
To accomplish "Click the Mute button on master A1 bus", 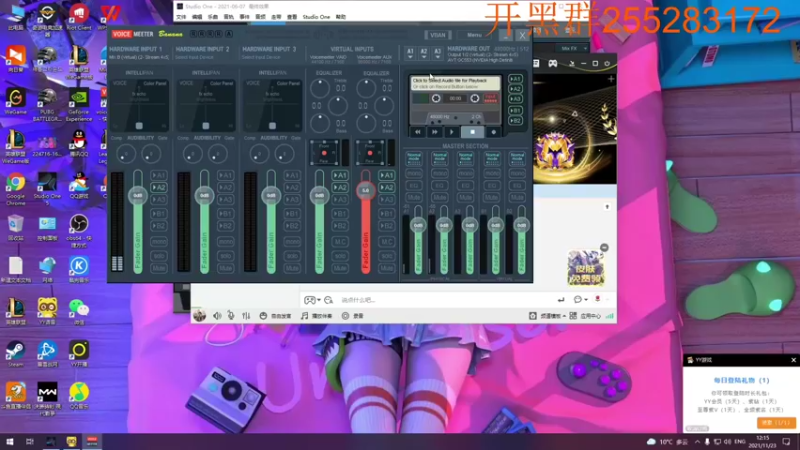I will pos(414,197).
